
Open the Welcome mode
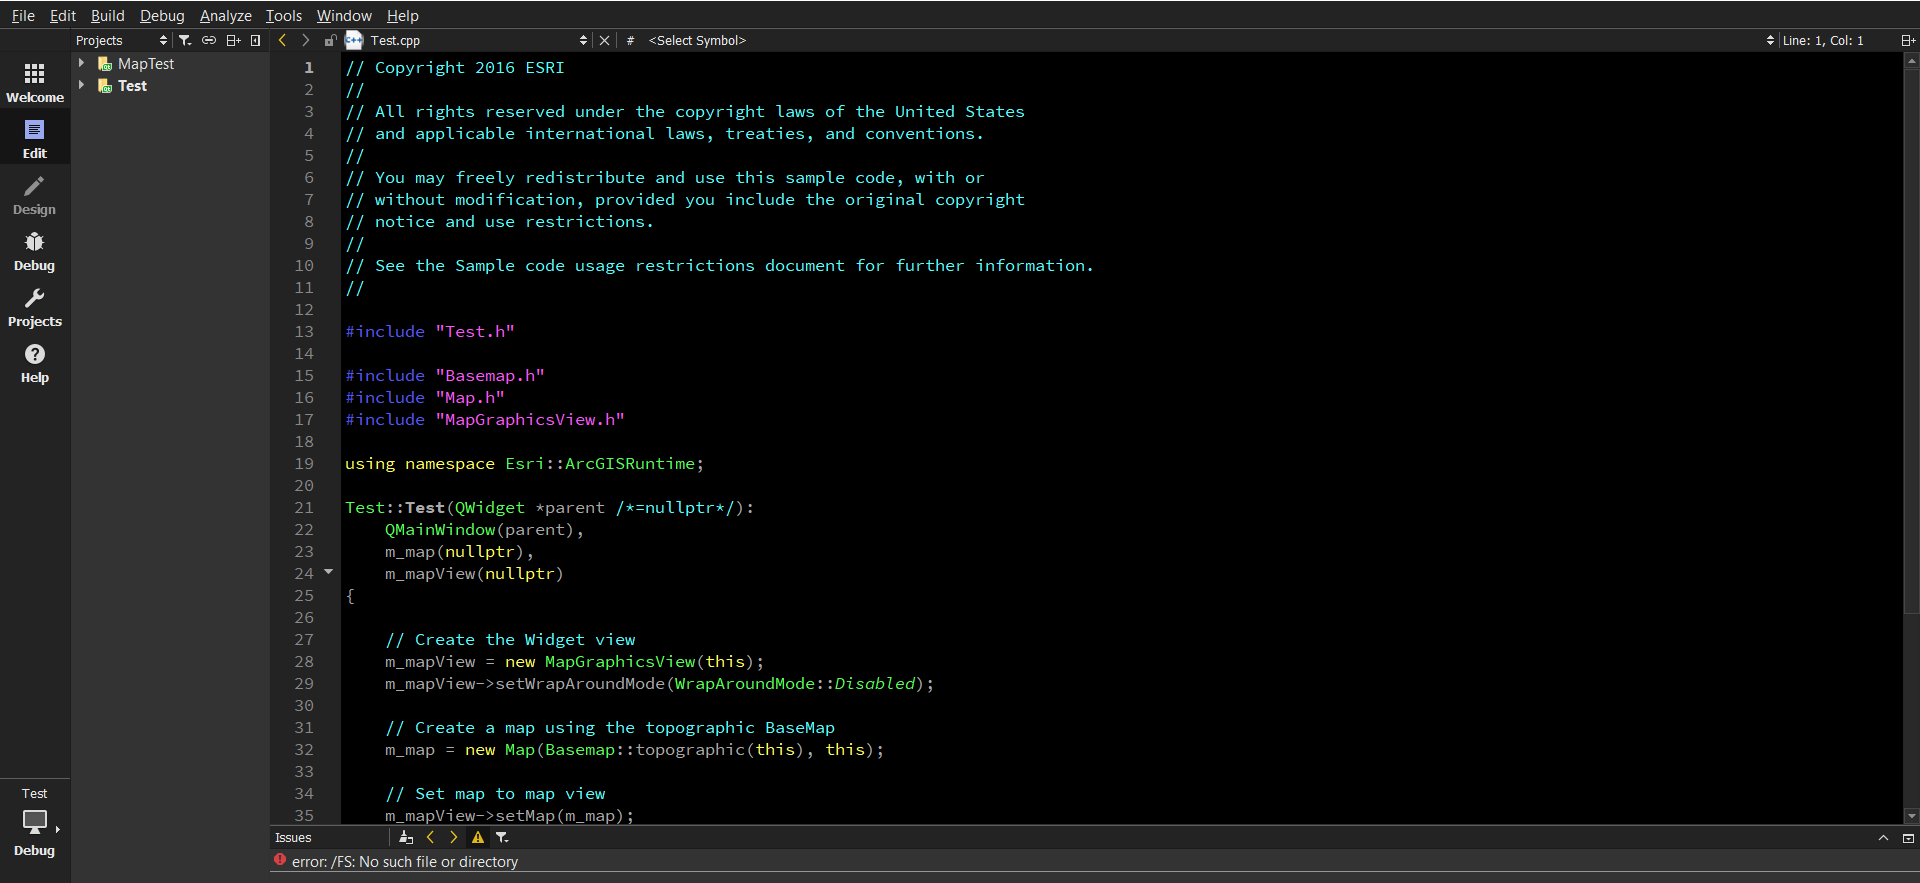35,82
